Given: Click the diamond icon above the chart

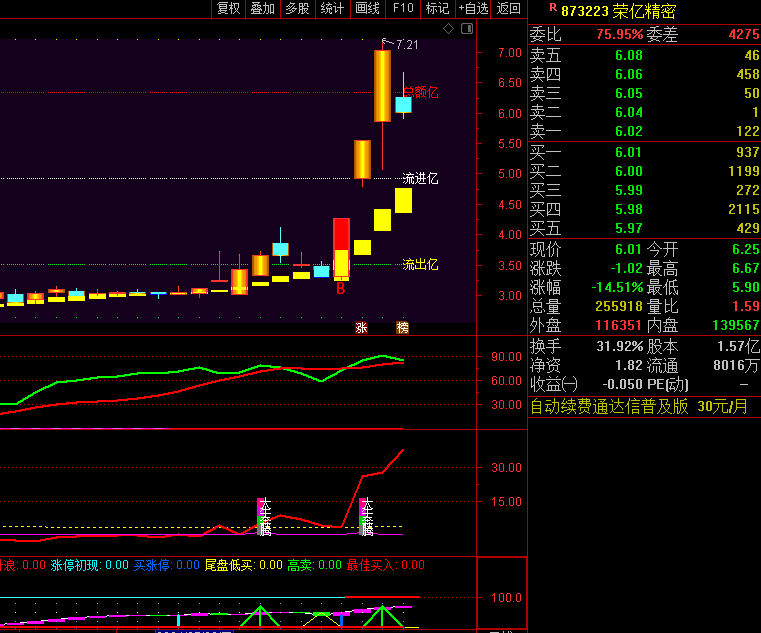Looking at the screenshot, I should [448, 30].
